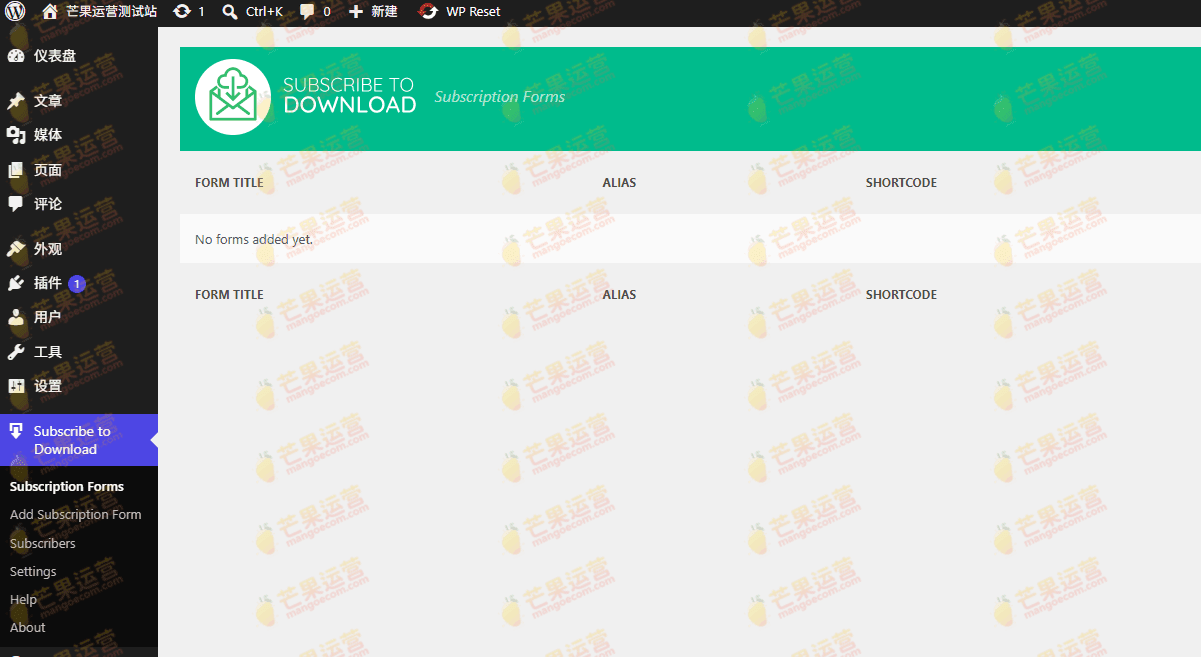Click the Subscribe to Download envelope logo

point(233,97)
